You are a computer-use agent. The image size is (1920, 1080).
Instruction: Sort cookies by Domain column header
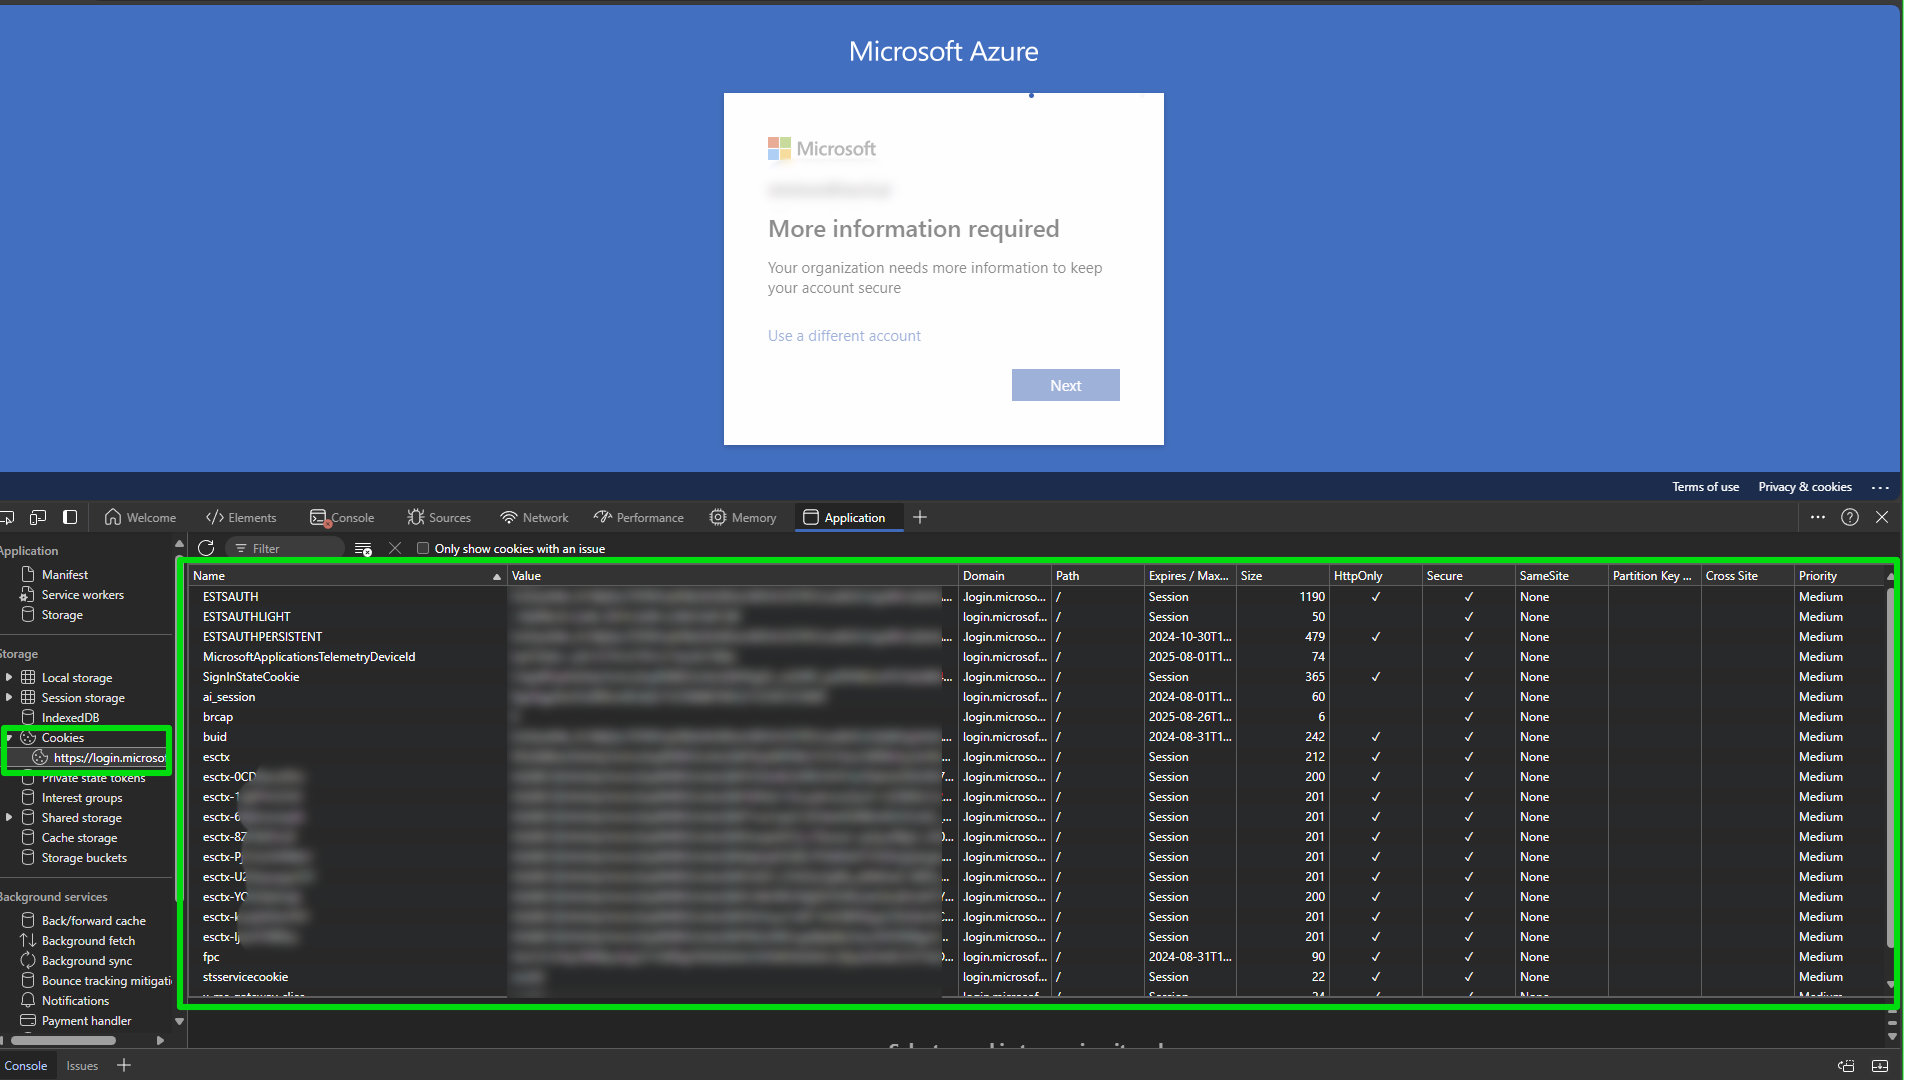[x=1004, y=576]
